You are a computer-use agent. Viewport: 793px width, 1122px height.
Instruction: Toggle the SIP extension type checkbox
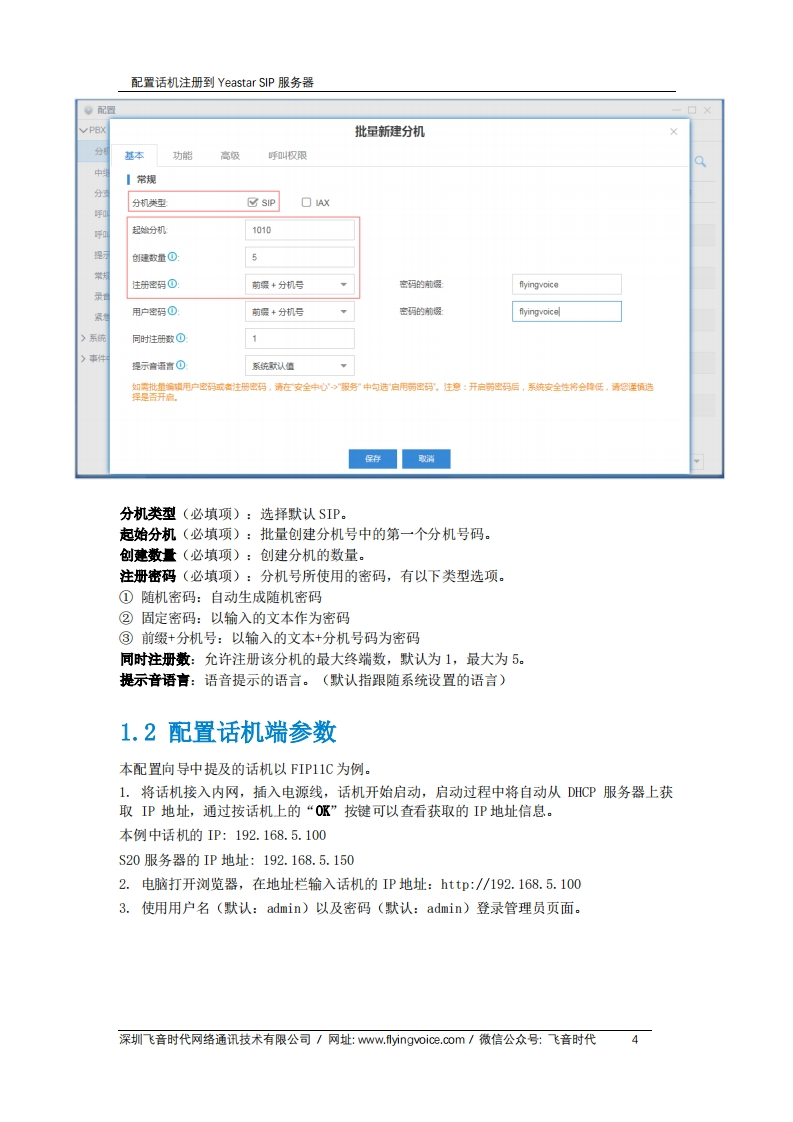[253, 202]
